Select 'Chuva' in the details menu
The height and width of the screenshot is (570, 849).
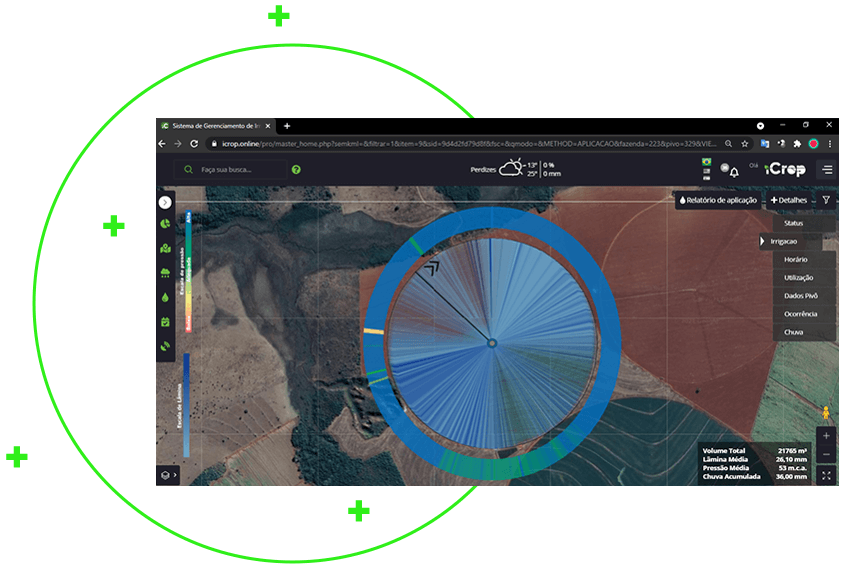coord(804,332)
